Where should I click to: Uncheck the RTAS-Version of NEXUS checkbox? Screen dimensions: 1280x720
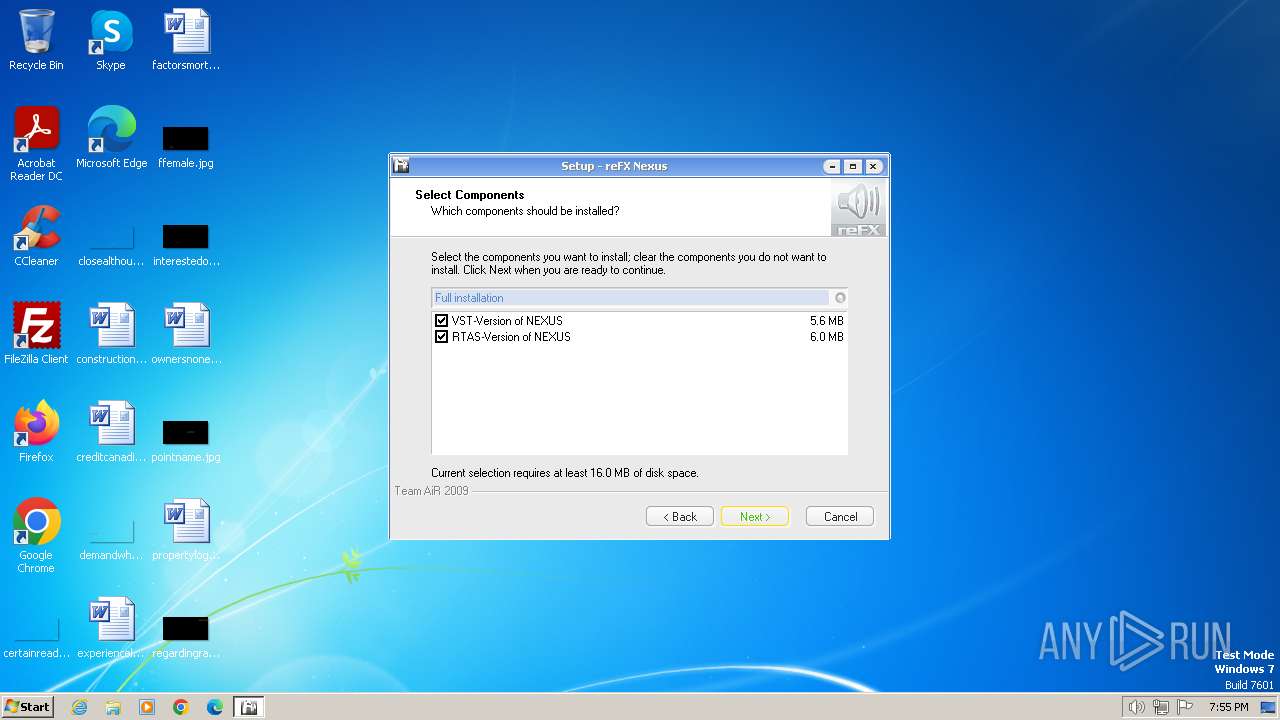tap(442, 337)
